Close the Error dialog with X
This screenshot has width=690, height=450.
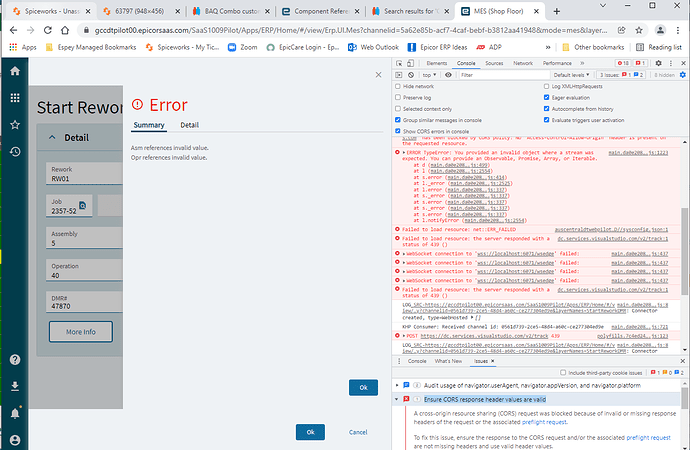[x=378, y=75]
